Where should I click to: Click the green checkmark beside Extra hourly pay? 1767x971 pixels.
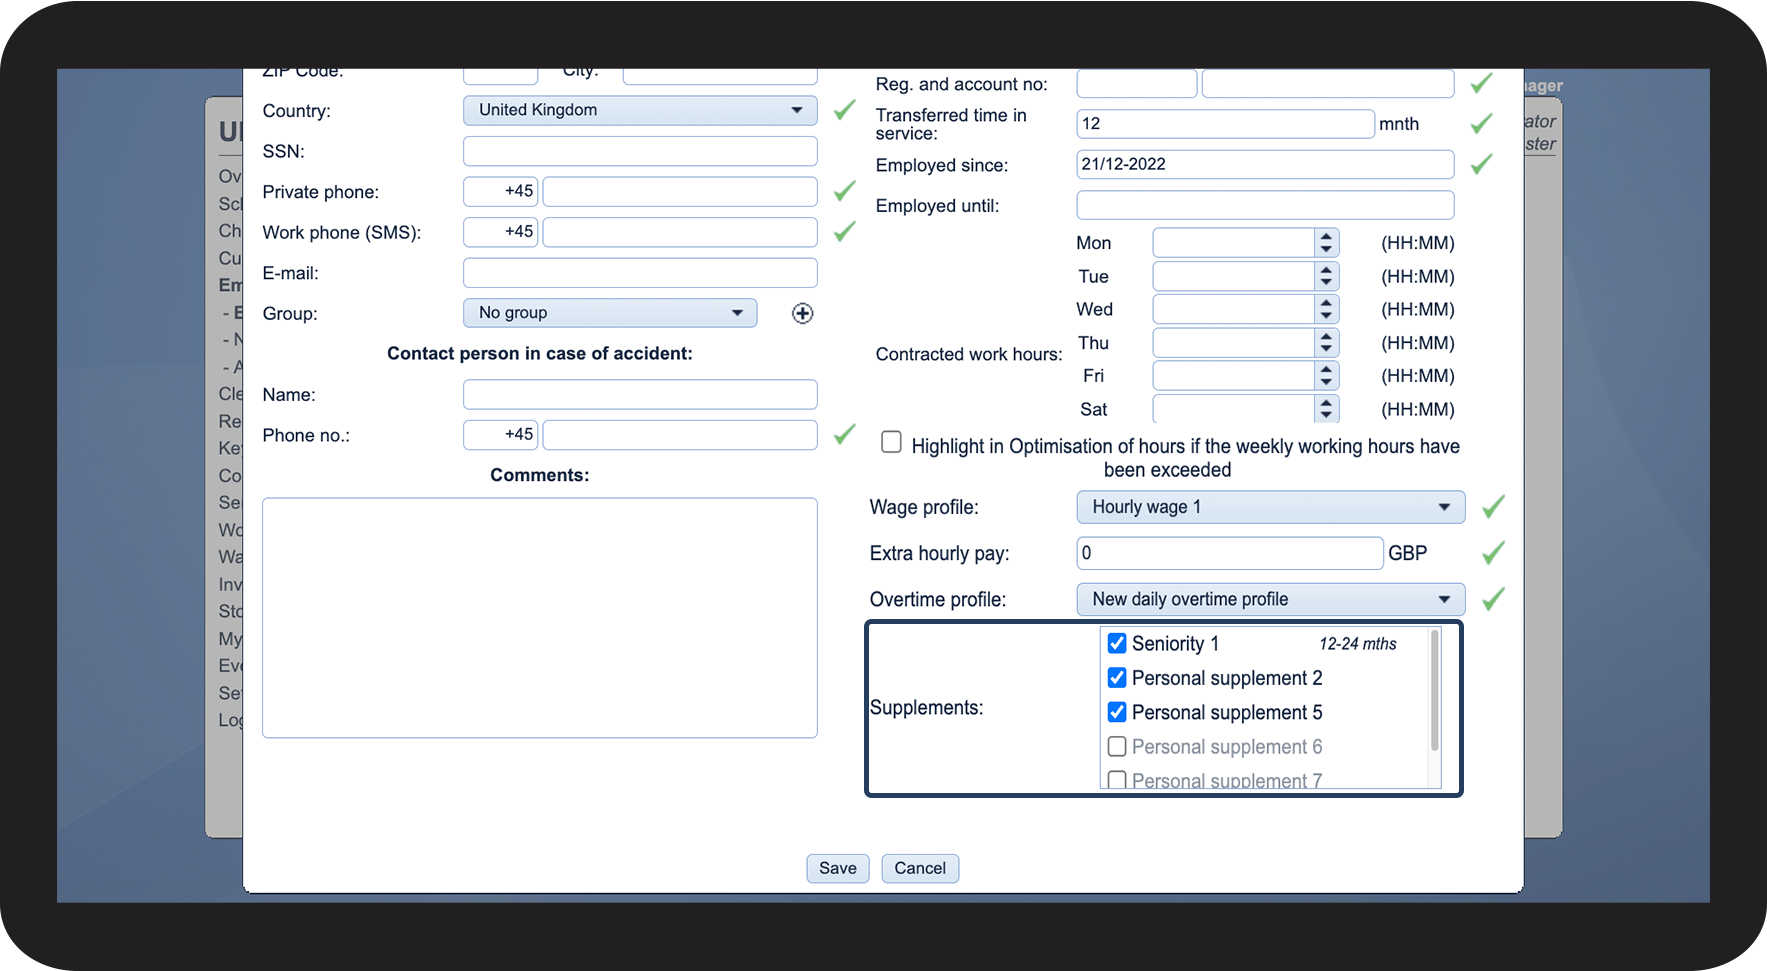click(x=1494, y=552)
